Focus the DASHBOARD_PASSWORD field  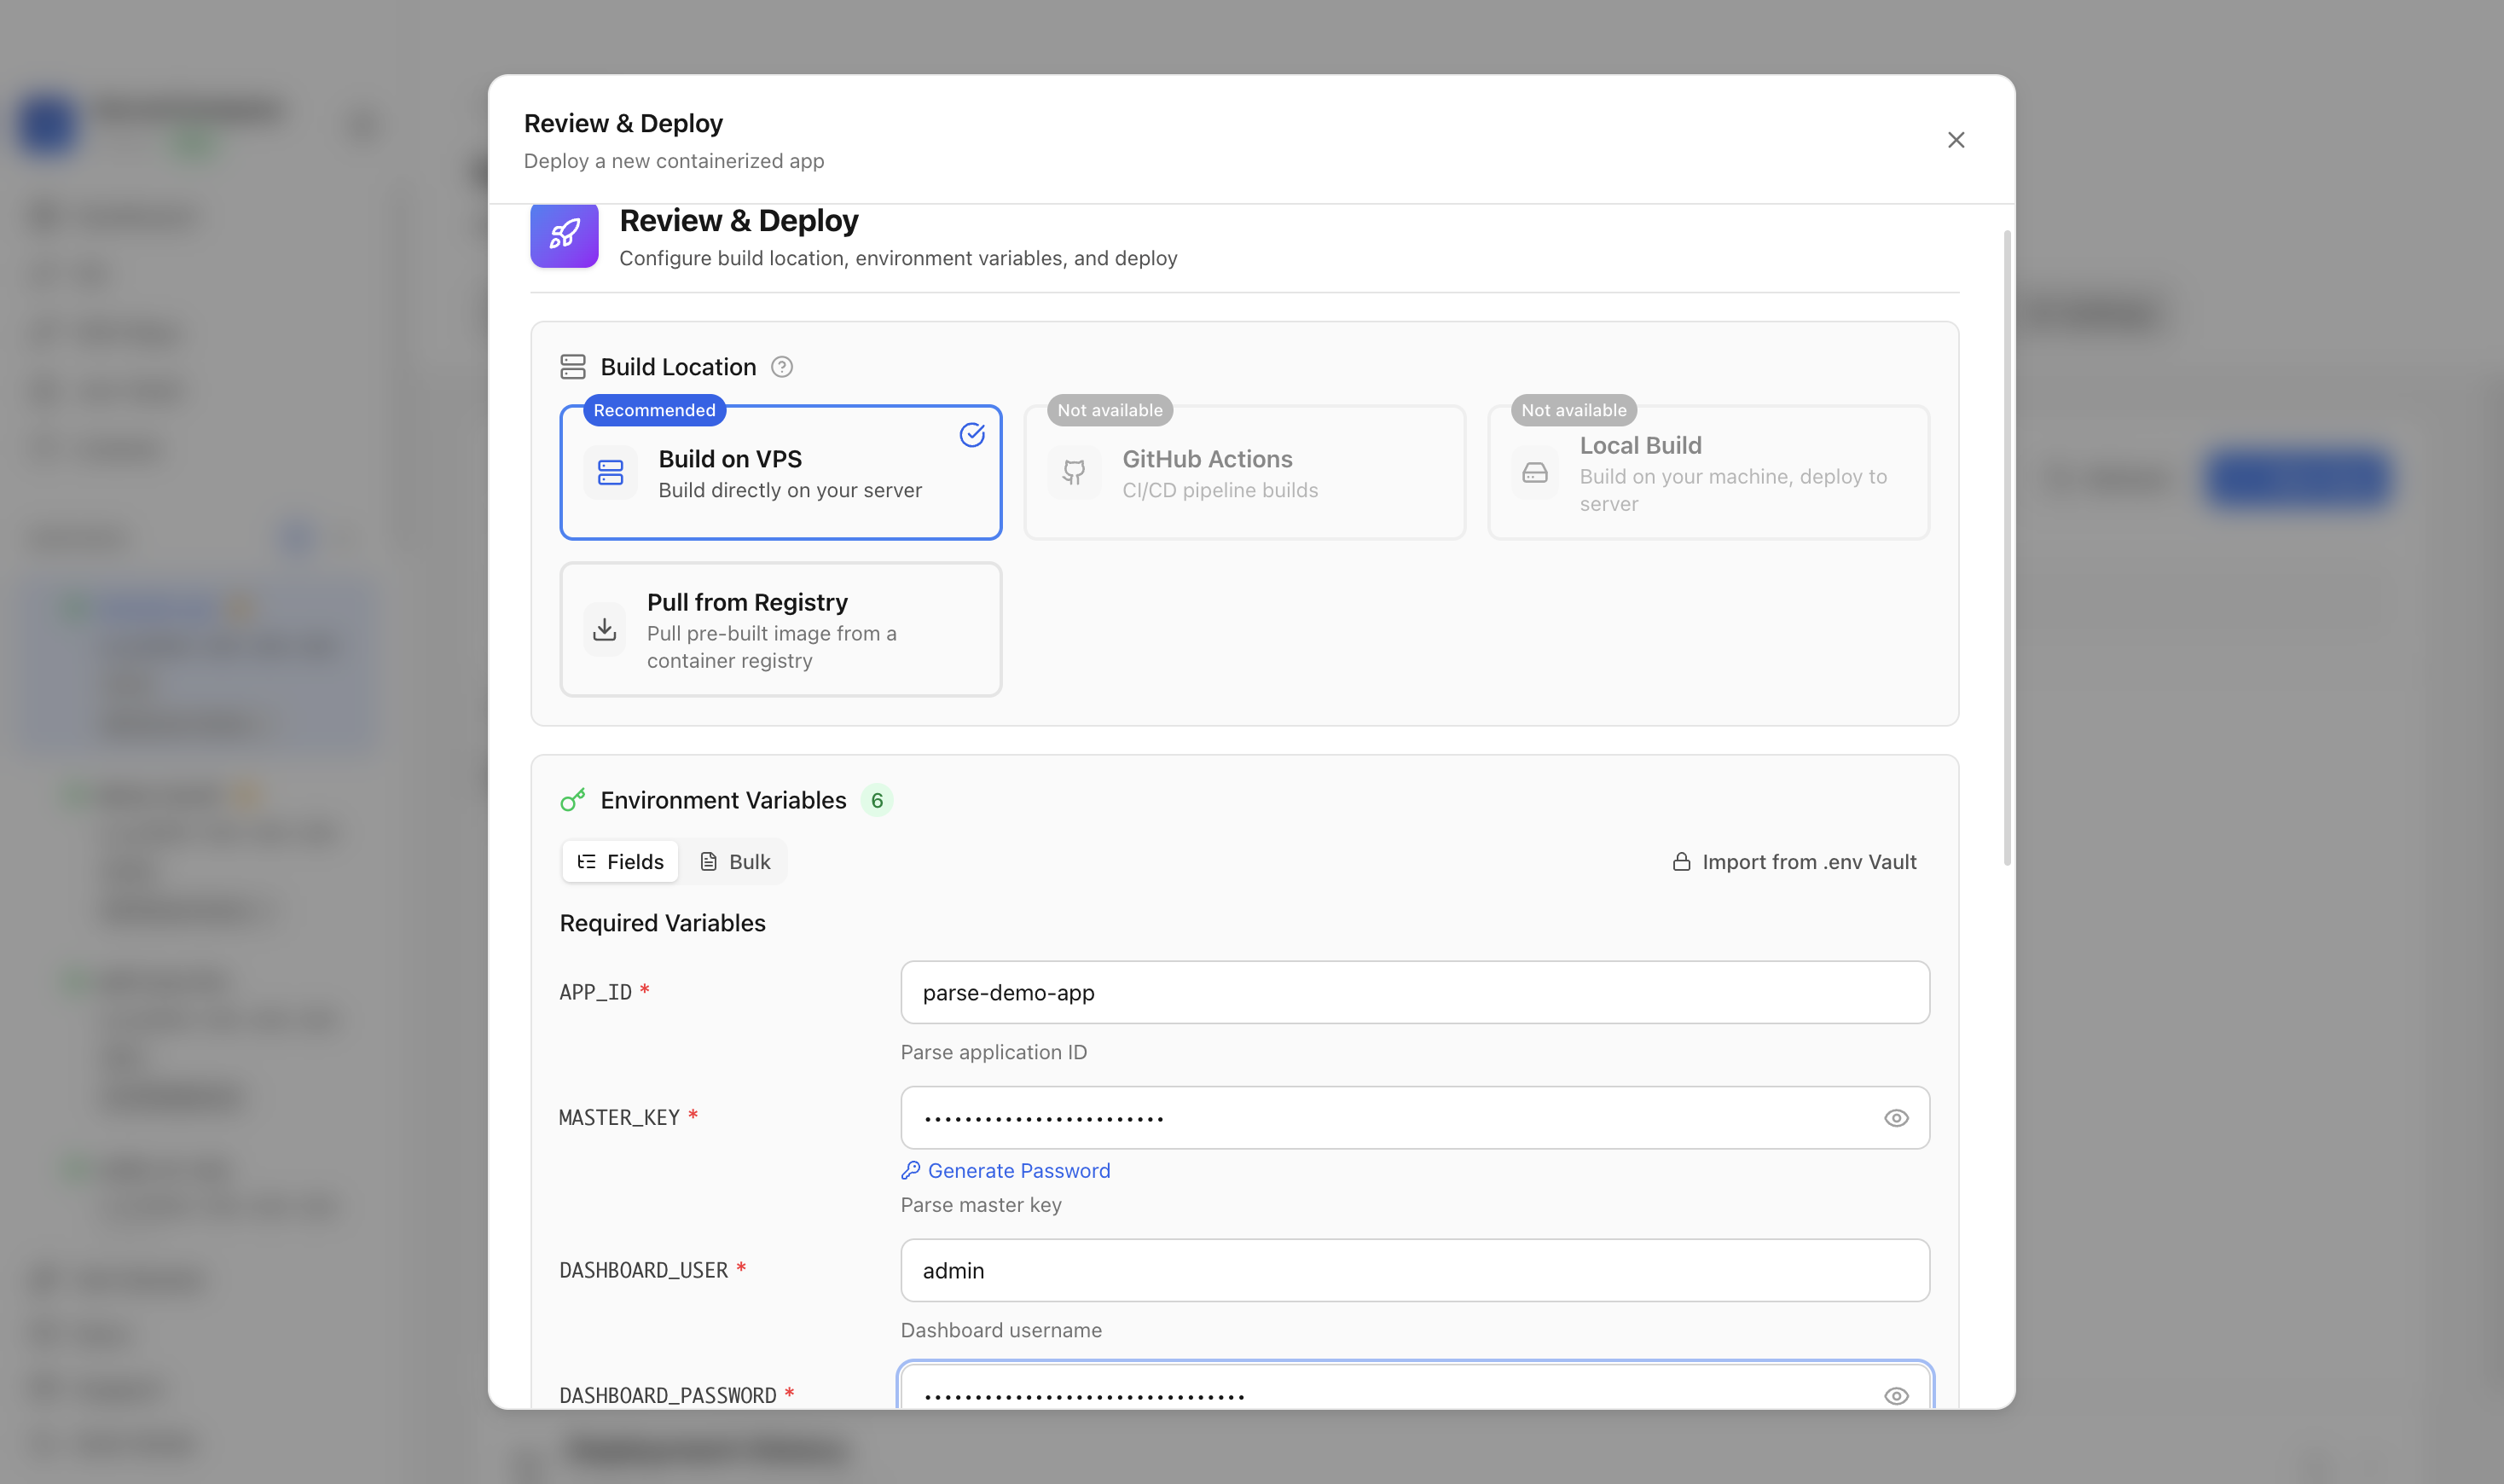coord(1415,1386)
